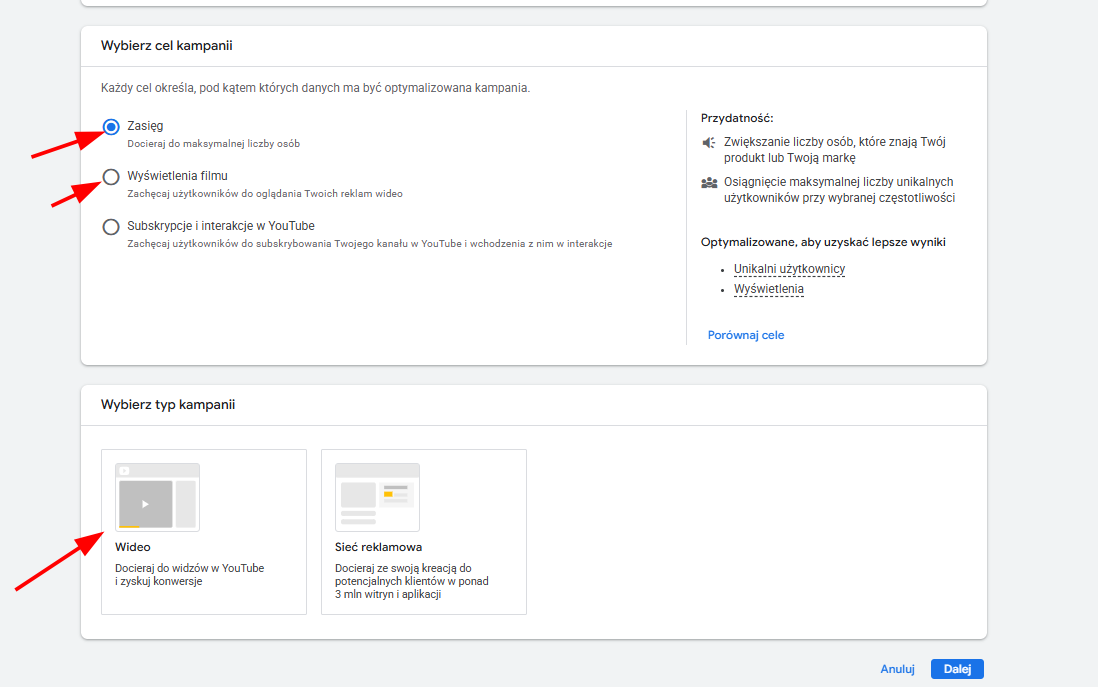Viewport: 1098px width, 687px height.
Task: Click the yellow ad block in Sieć reklamowa illustration
Action: click(388, 494)
